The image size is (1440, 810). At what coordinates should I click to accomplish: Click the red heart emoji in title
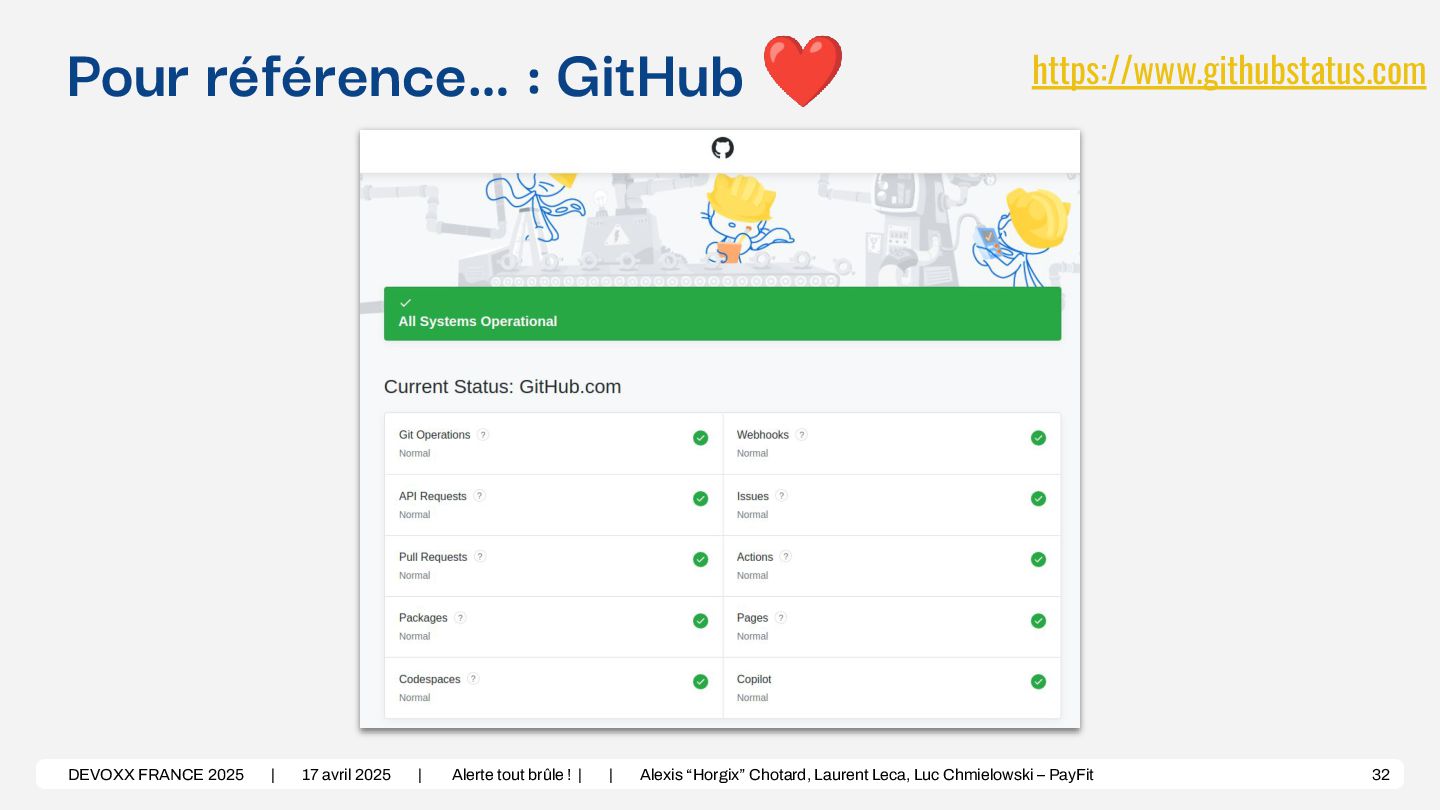[802, 72]
